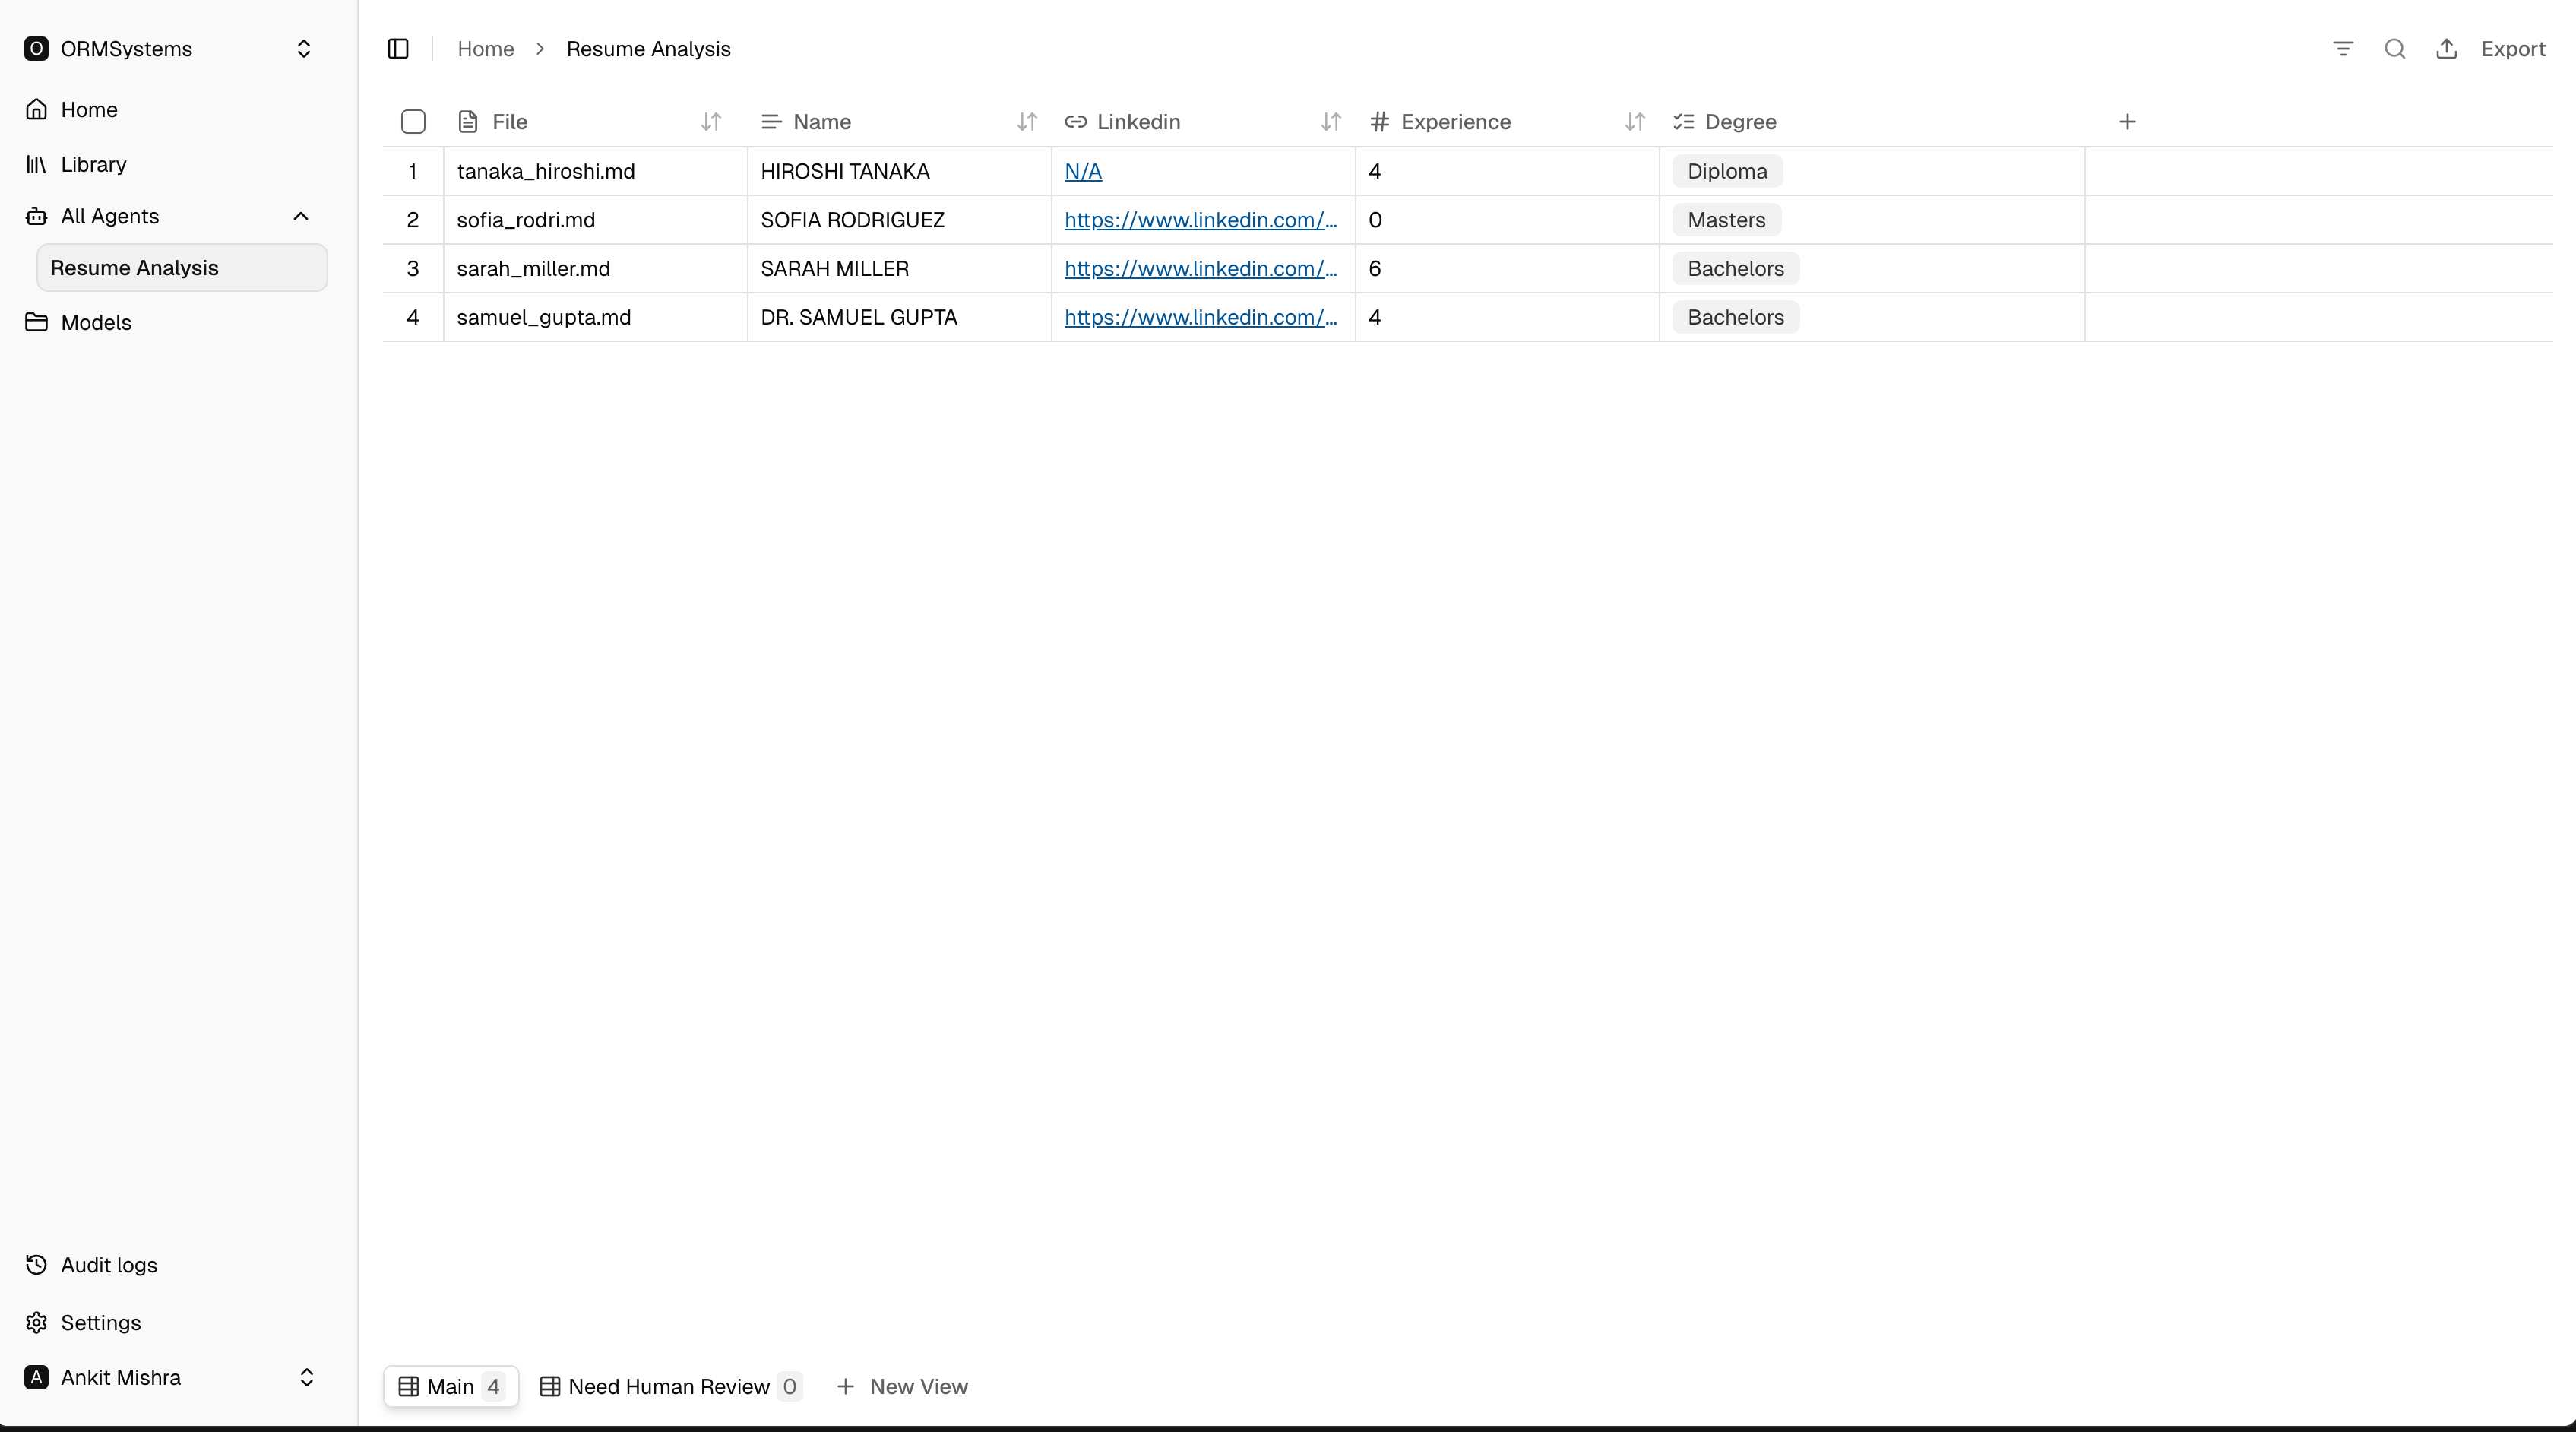Go to Home breadcrumb
The image size is (2576, 1432).
click(x=485, y=49)
